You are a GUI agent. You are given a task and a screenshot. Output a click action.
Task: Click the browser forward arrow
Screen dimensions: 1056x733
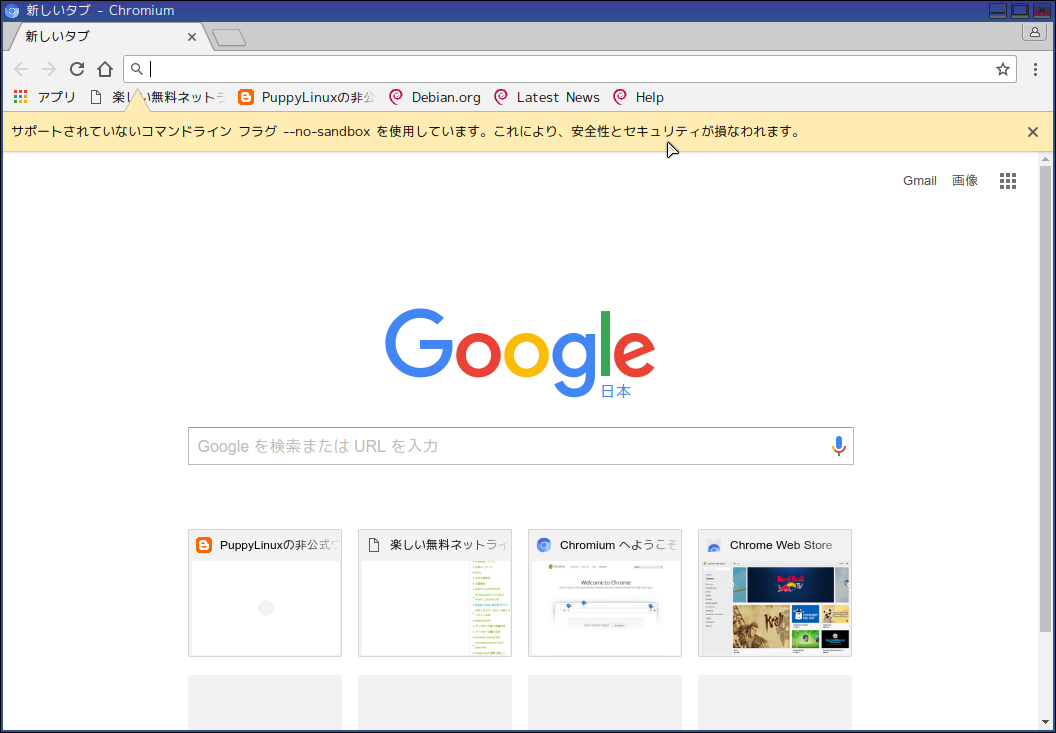[x=48, y=69]
